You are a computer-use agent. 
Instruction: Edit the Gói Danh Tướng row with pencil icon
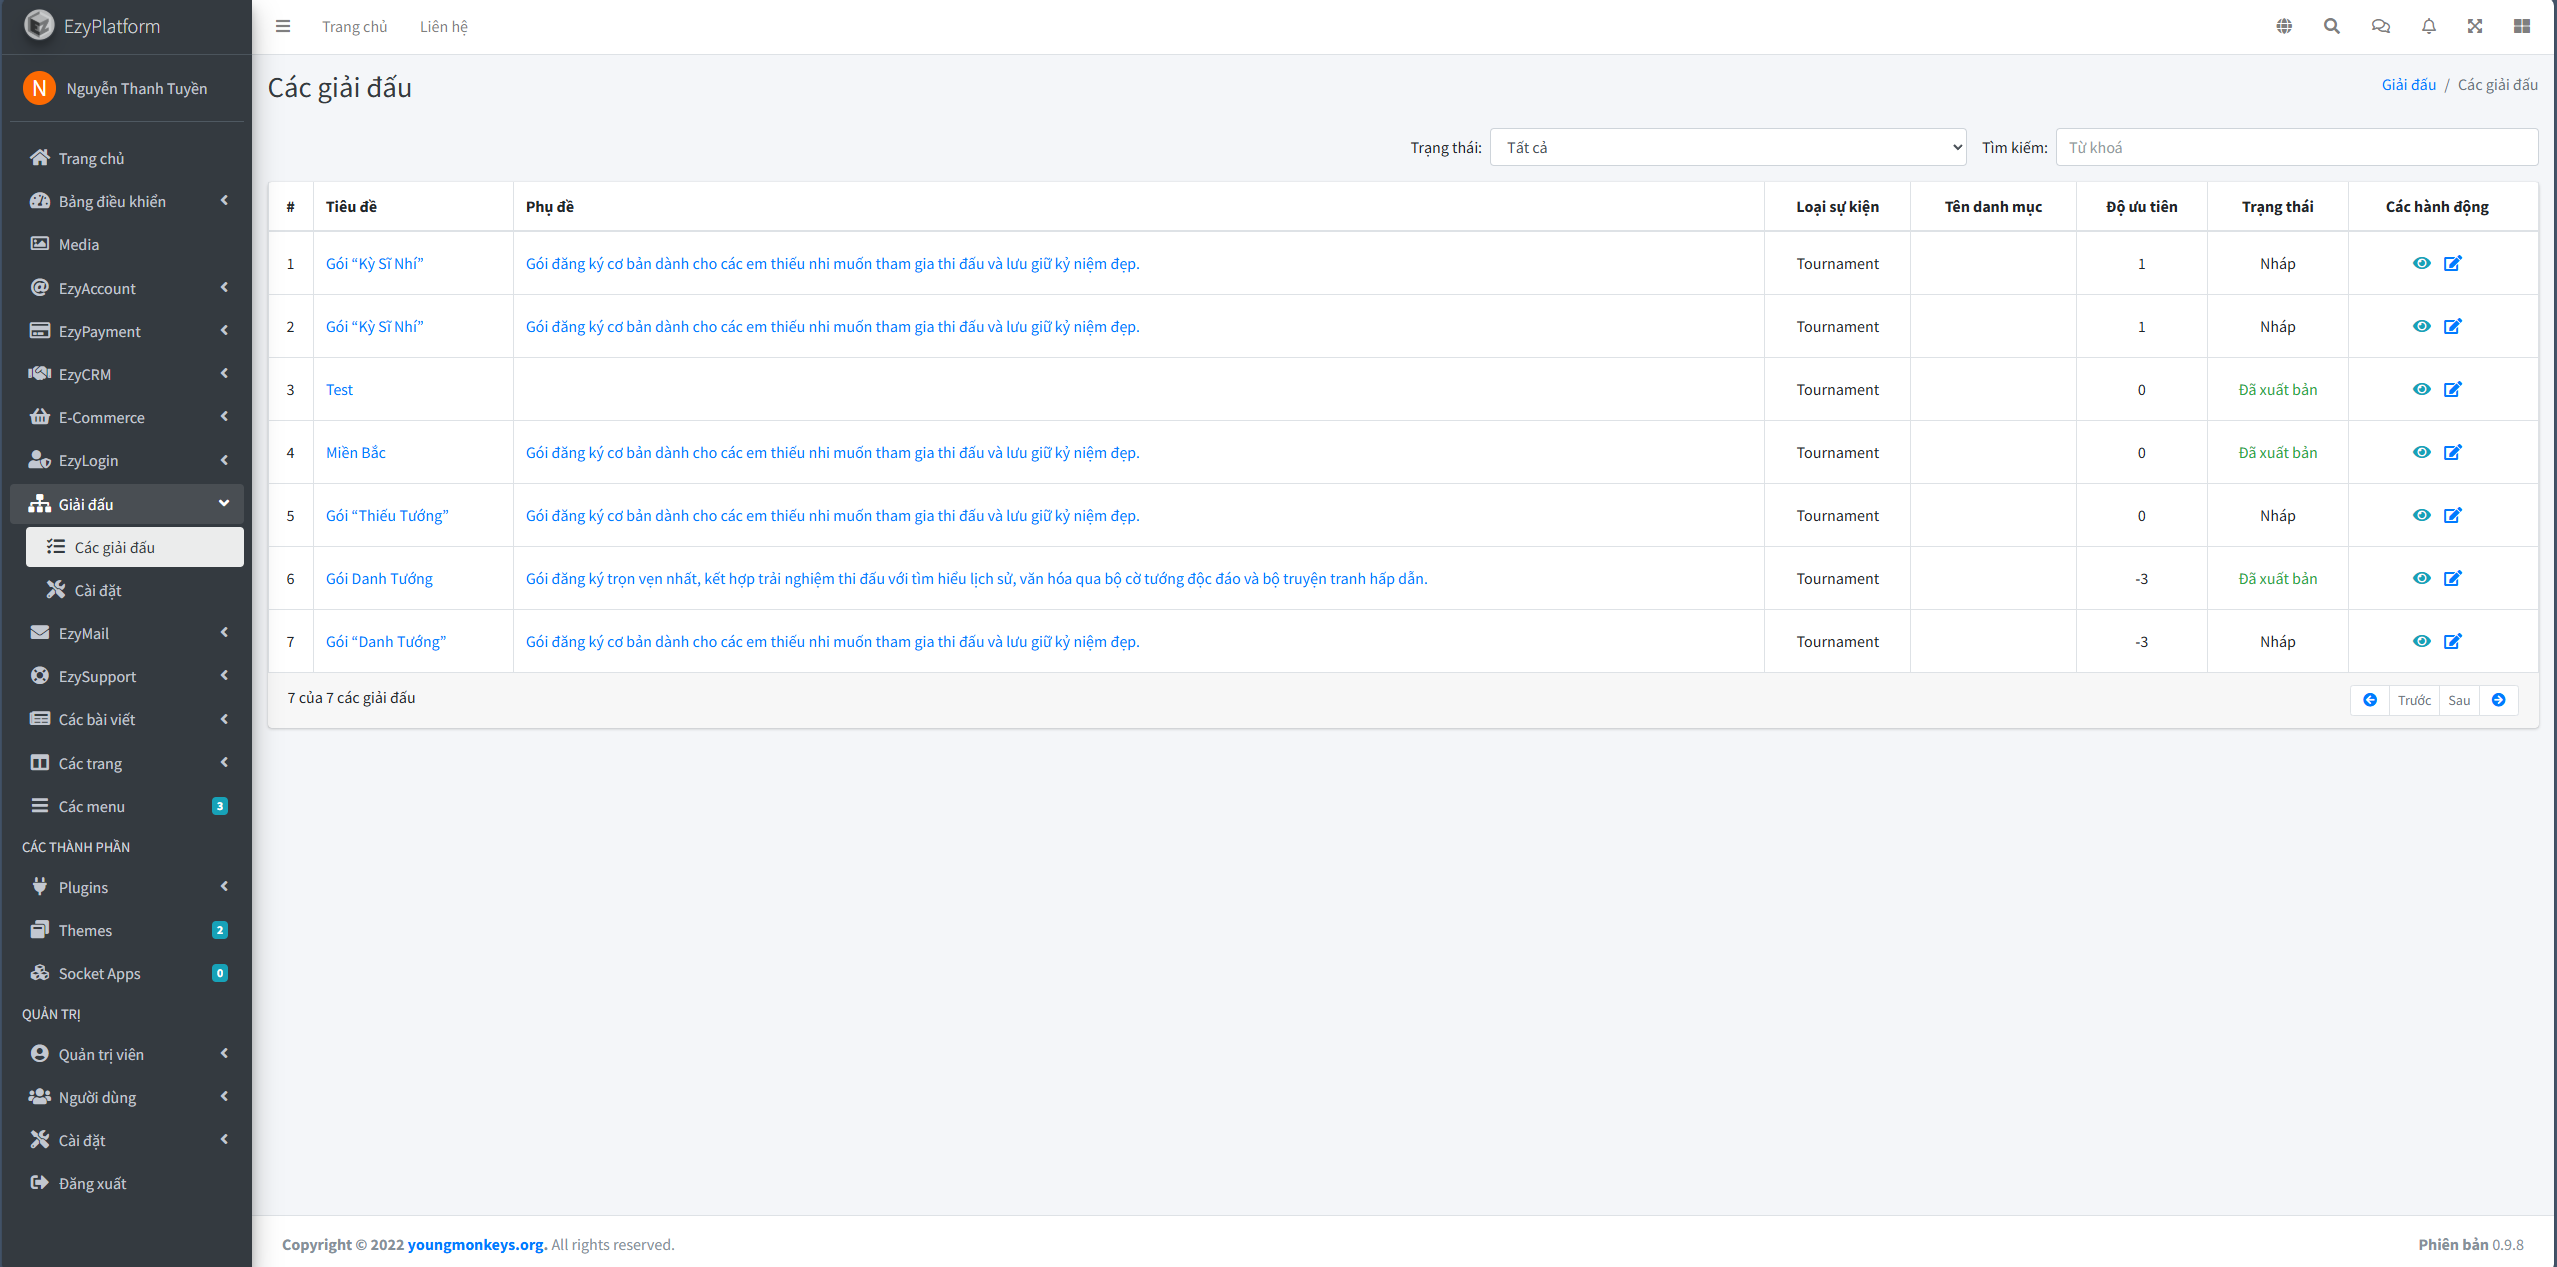[2452, 578]
